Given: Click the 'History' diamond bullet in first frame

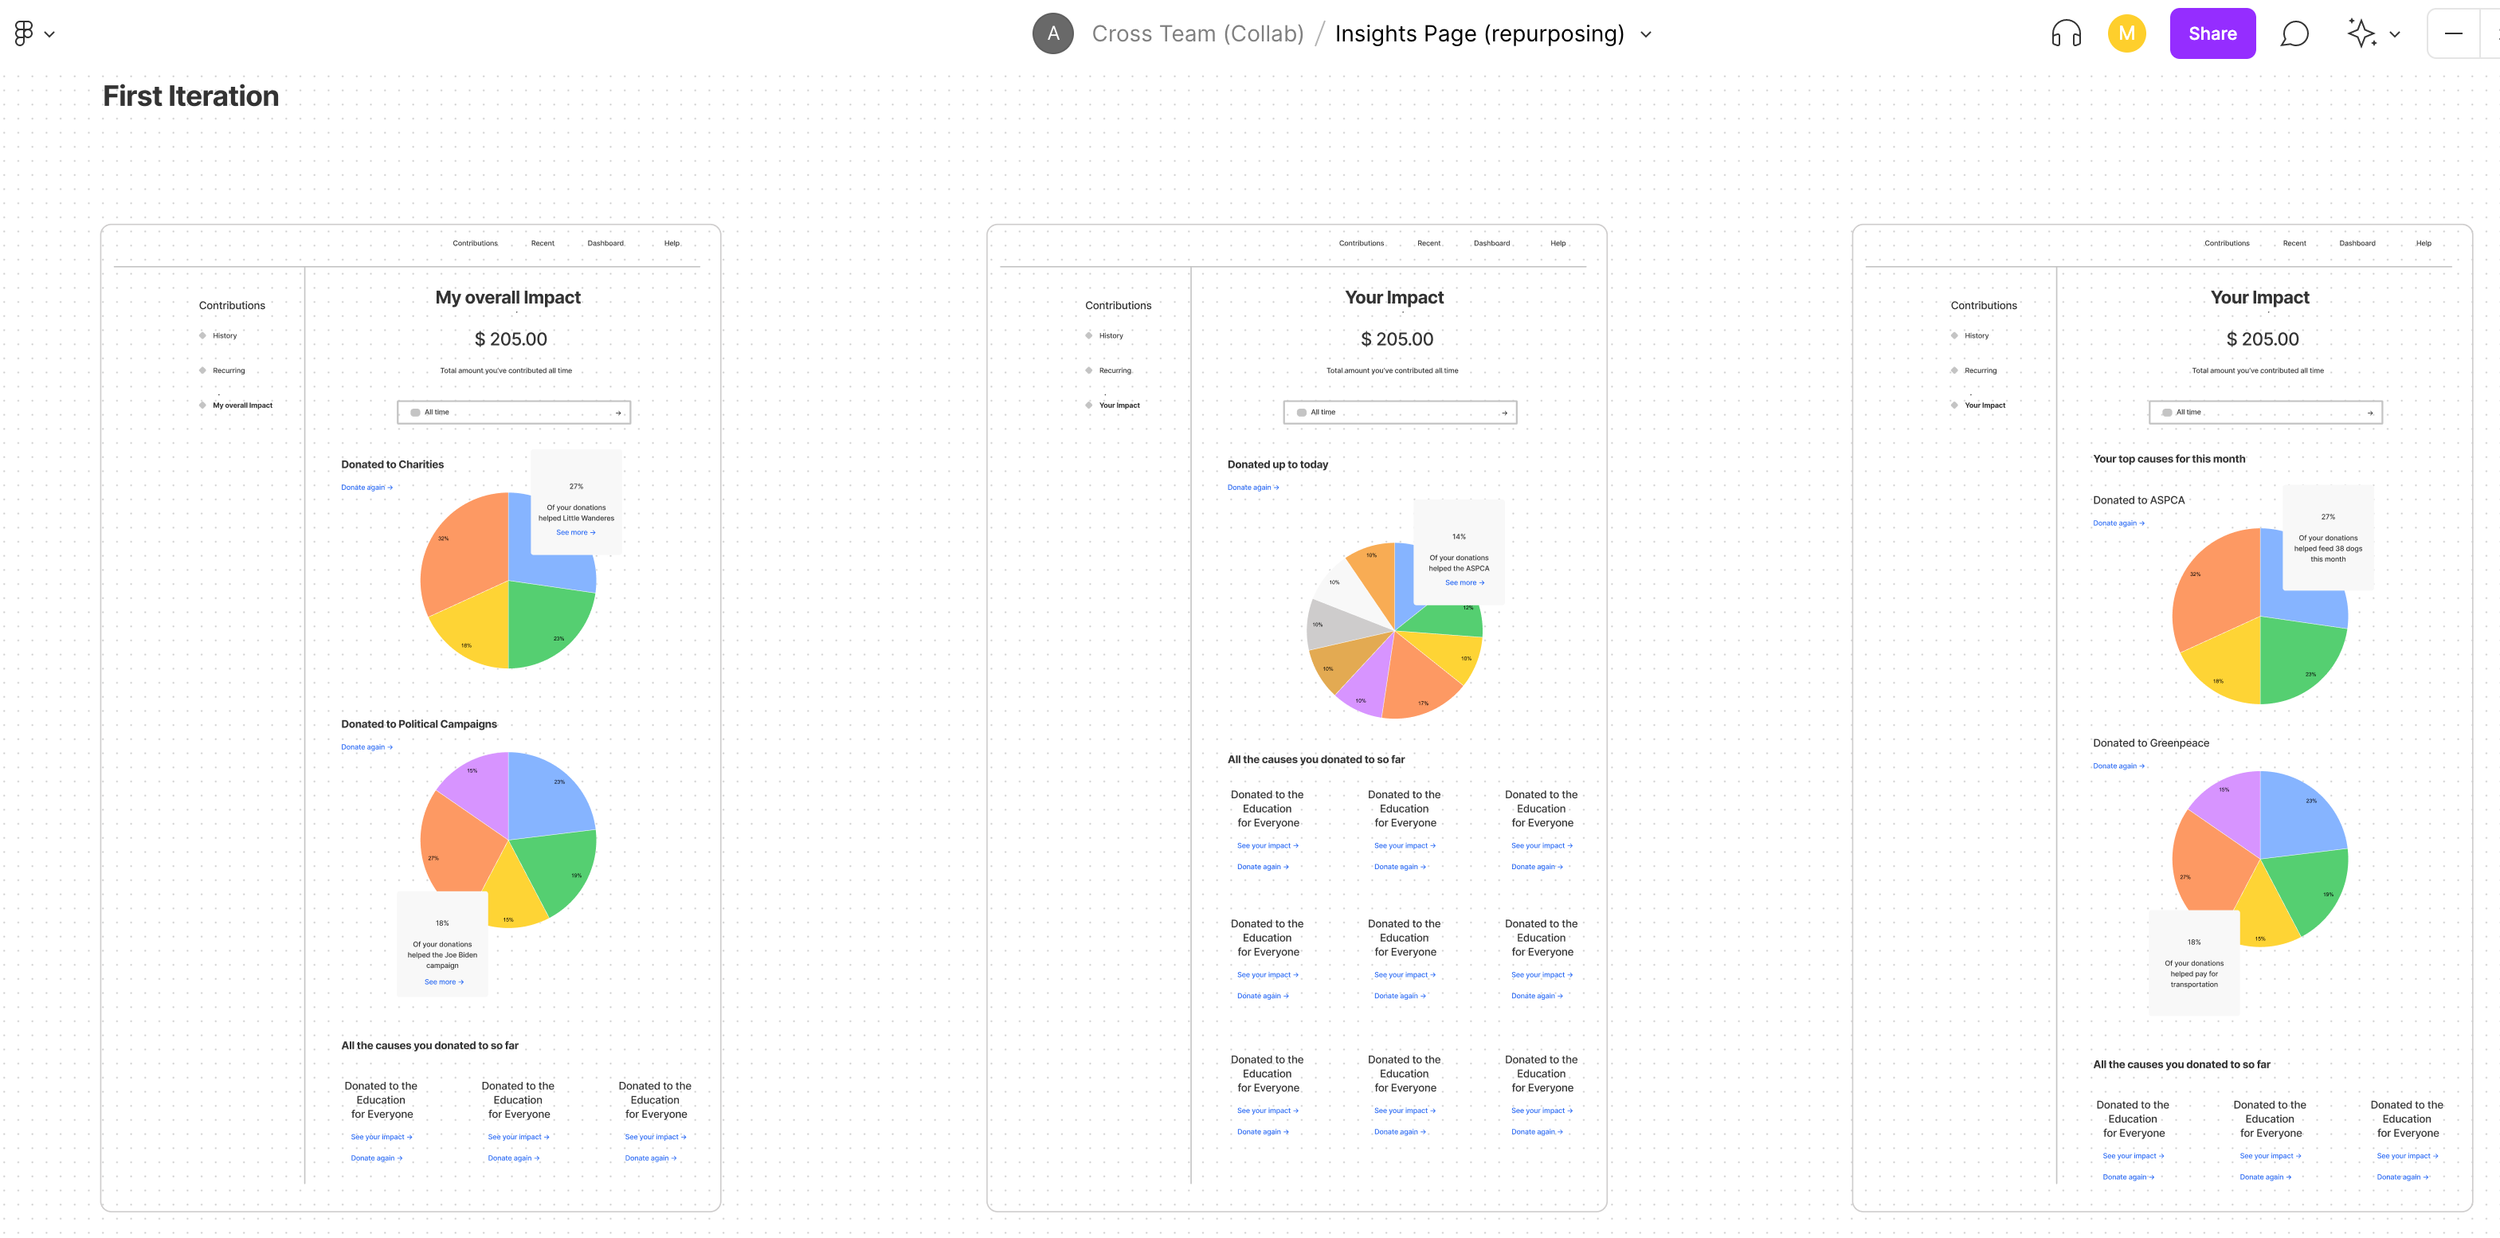Looking at the screenshot, I should pos(203,336).
